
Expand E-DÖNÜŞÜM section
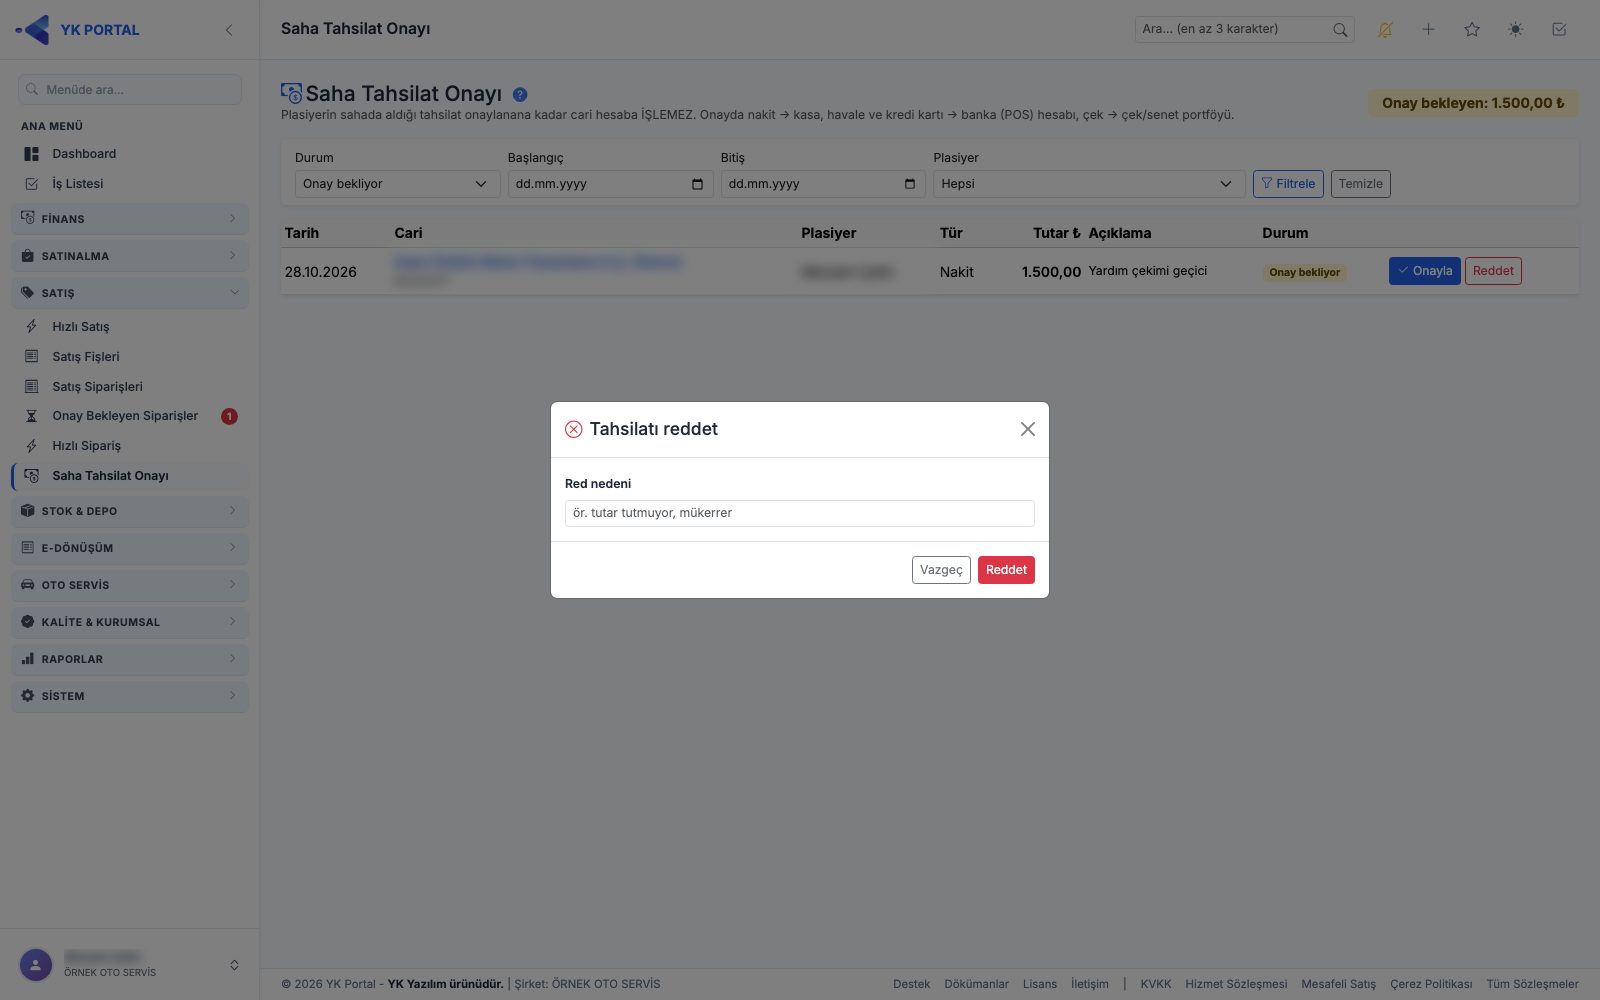(130, 548)
